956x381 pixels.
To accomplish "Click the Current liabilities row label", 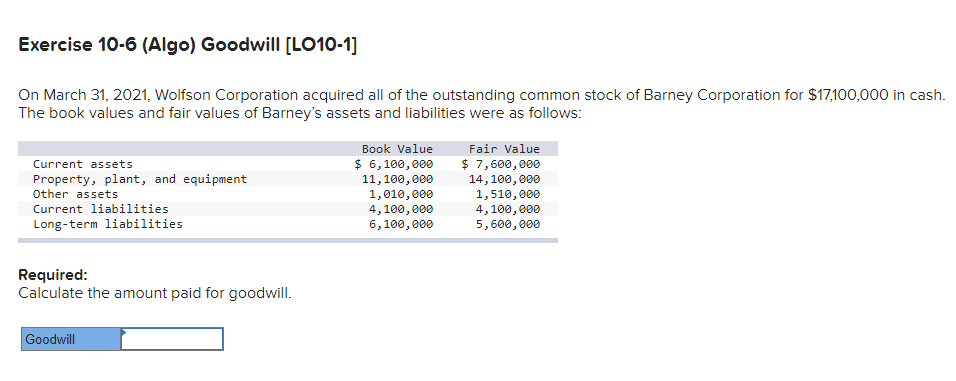I will (101, 208).
